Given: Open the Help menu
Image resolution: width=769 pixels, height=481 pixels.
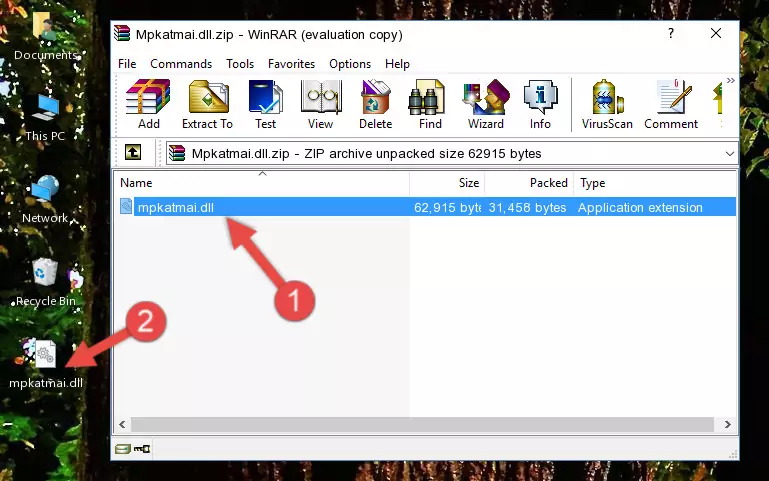Looking at the screenshot, I should click(397, 64).
